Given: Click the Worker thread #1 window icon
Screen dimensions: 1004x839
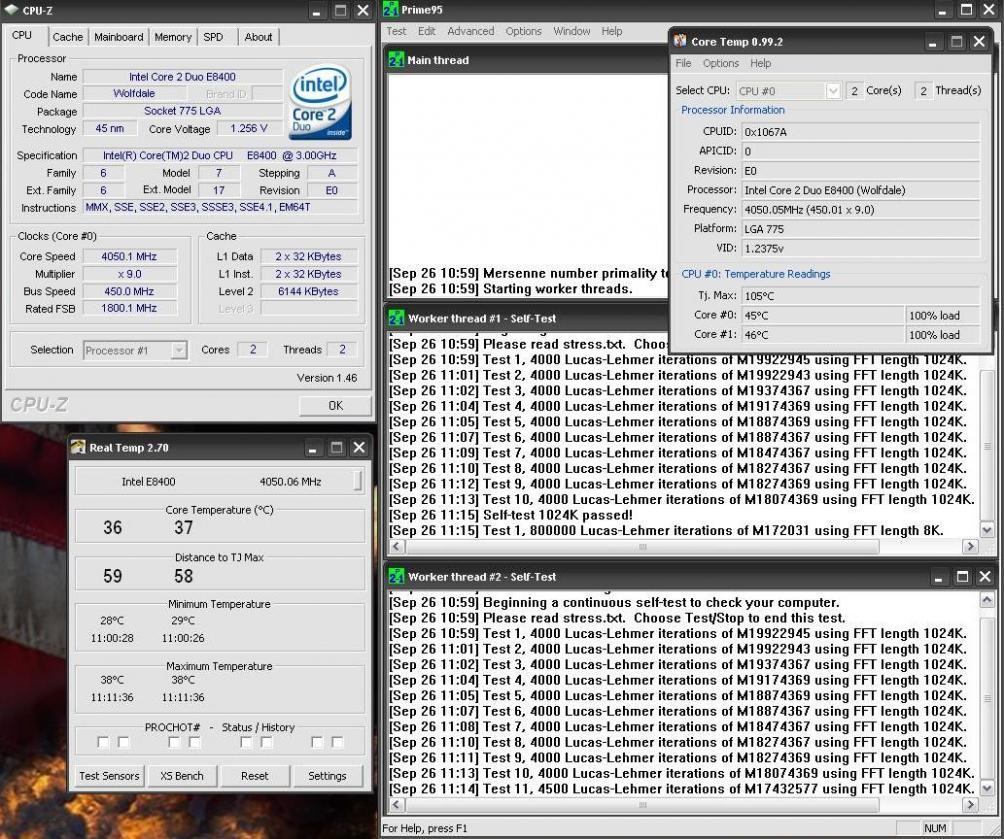Looking at the screenshot, I should (396, 318).
